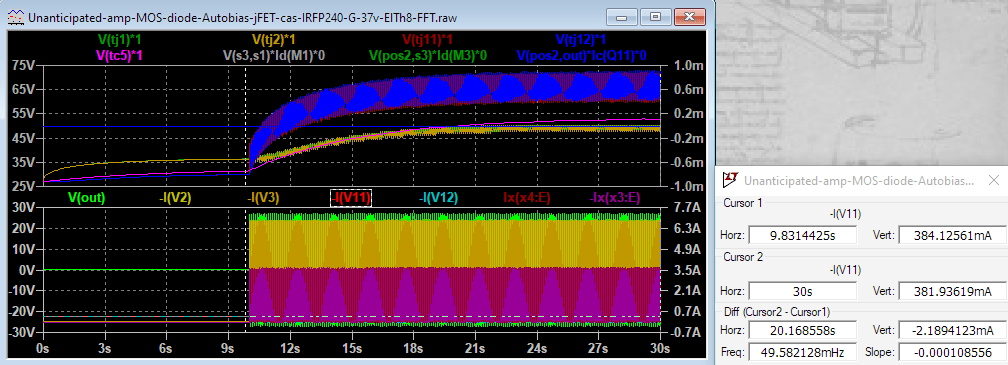Click the 30V lower pane axis label
Image resolution: width=1008 pixels, height=365 pixels.
[24, 207]
